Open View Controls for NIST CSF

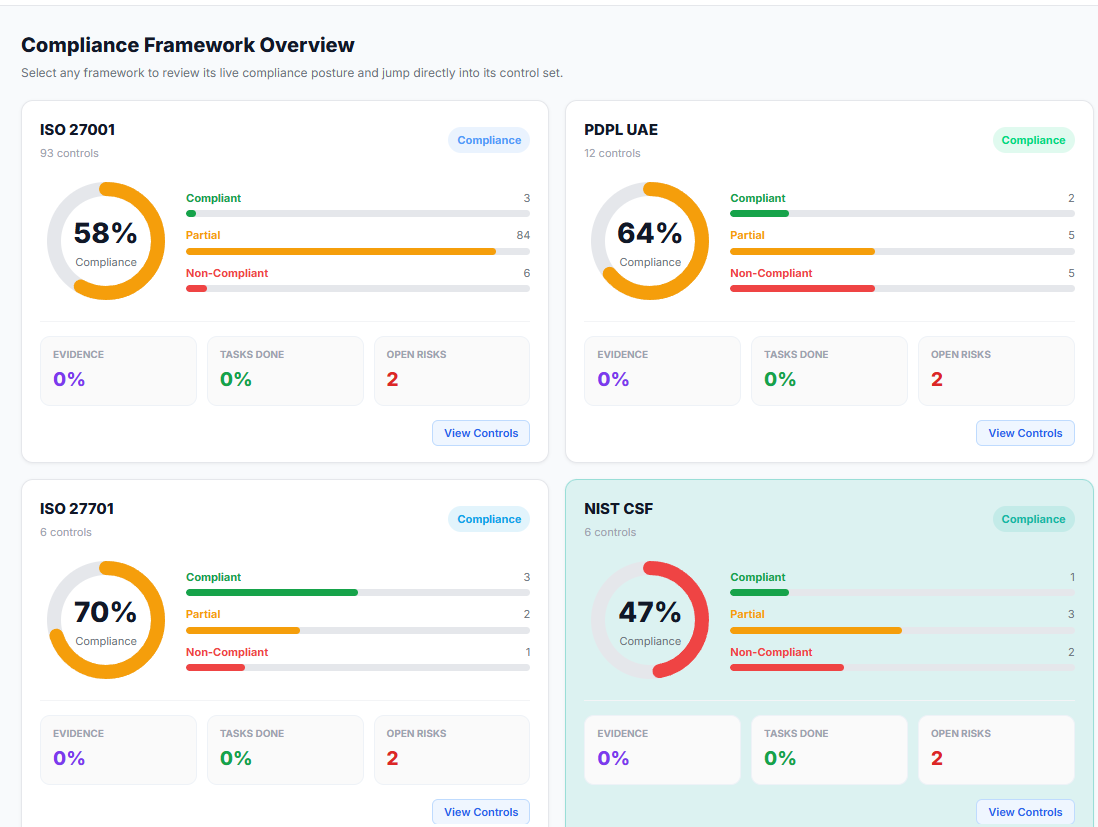(x=1025, y=812)
